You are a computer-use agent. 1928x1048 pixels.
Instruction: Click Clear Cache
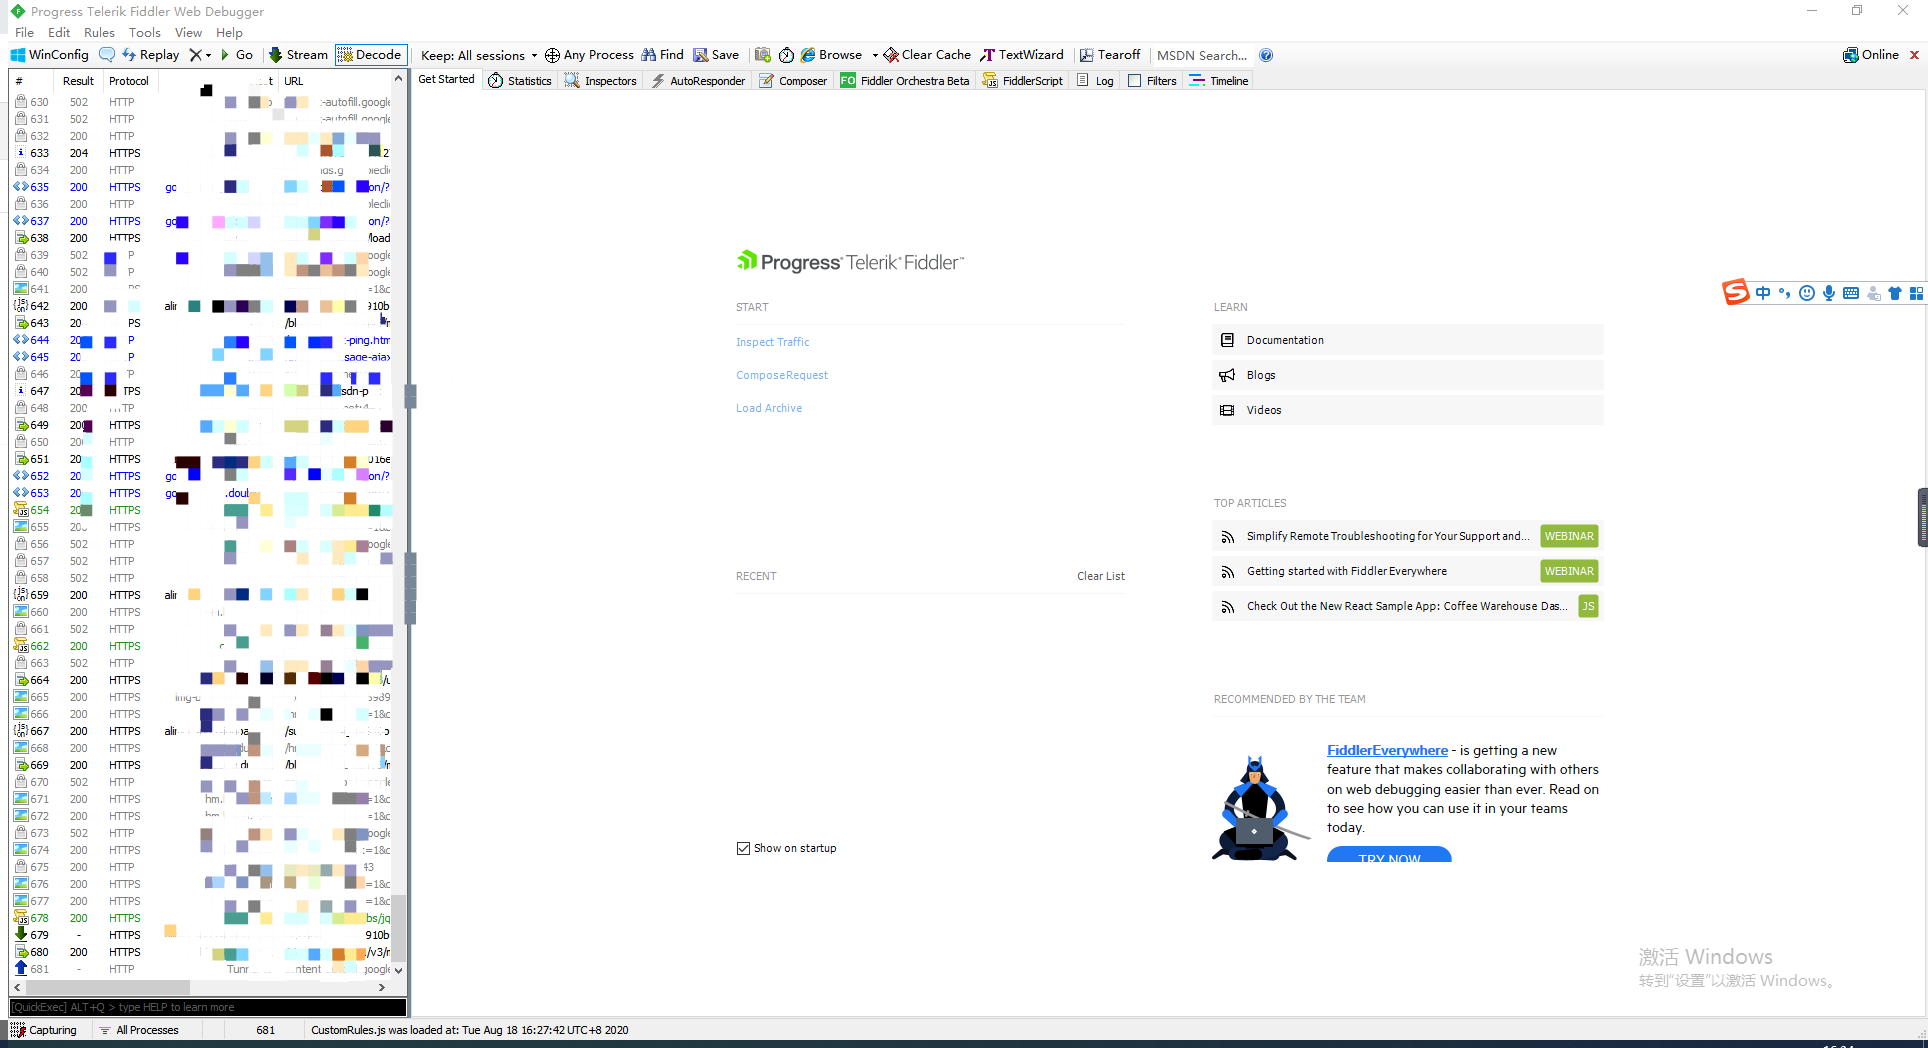(x=927, y=55)
